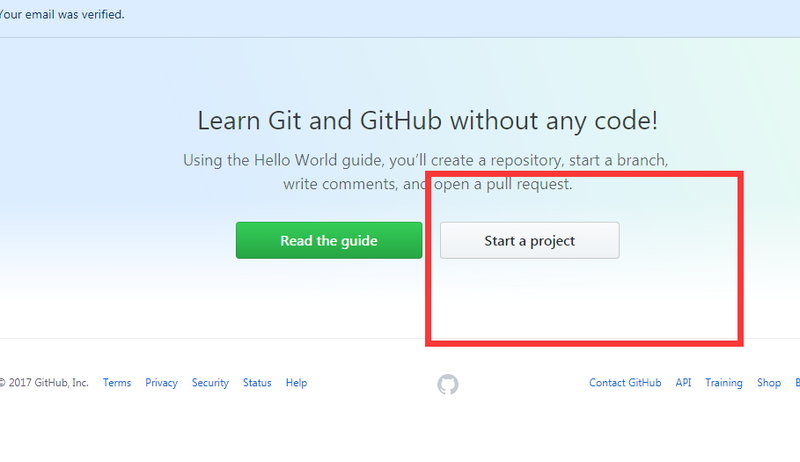Open the Shop footer link
The image size is (800, 462).
(769, 382)
